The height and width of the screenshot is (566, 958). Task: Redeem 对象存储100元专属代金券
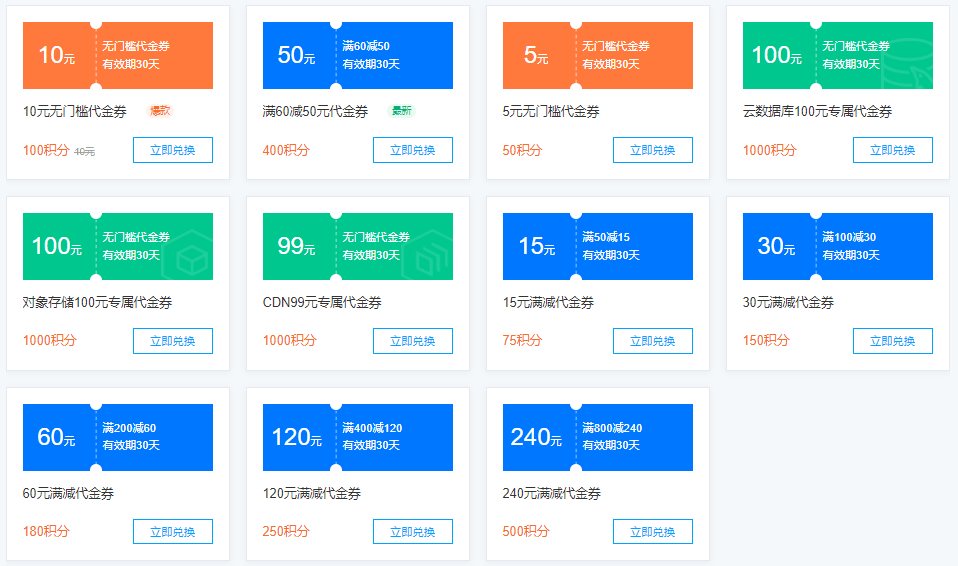pos(173,341)
